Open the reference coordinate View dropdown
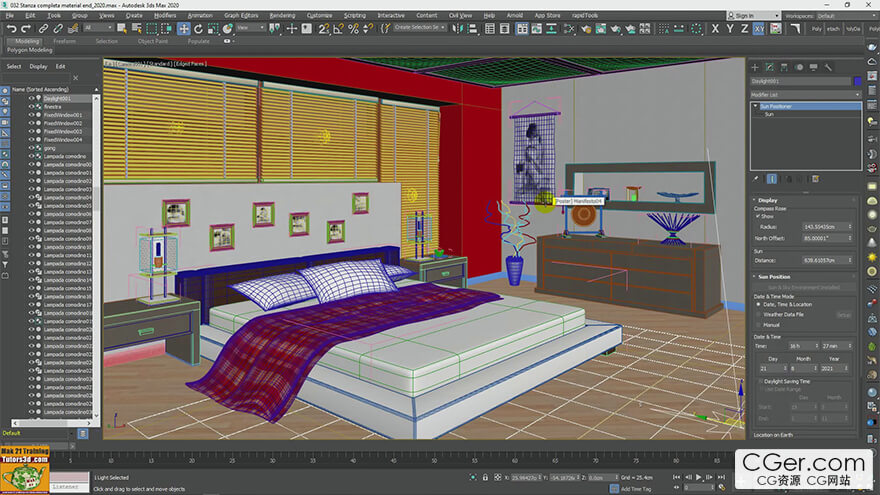This screenshot has height=495, width=880. coord(250,28)
